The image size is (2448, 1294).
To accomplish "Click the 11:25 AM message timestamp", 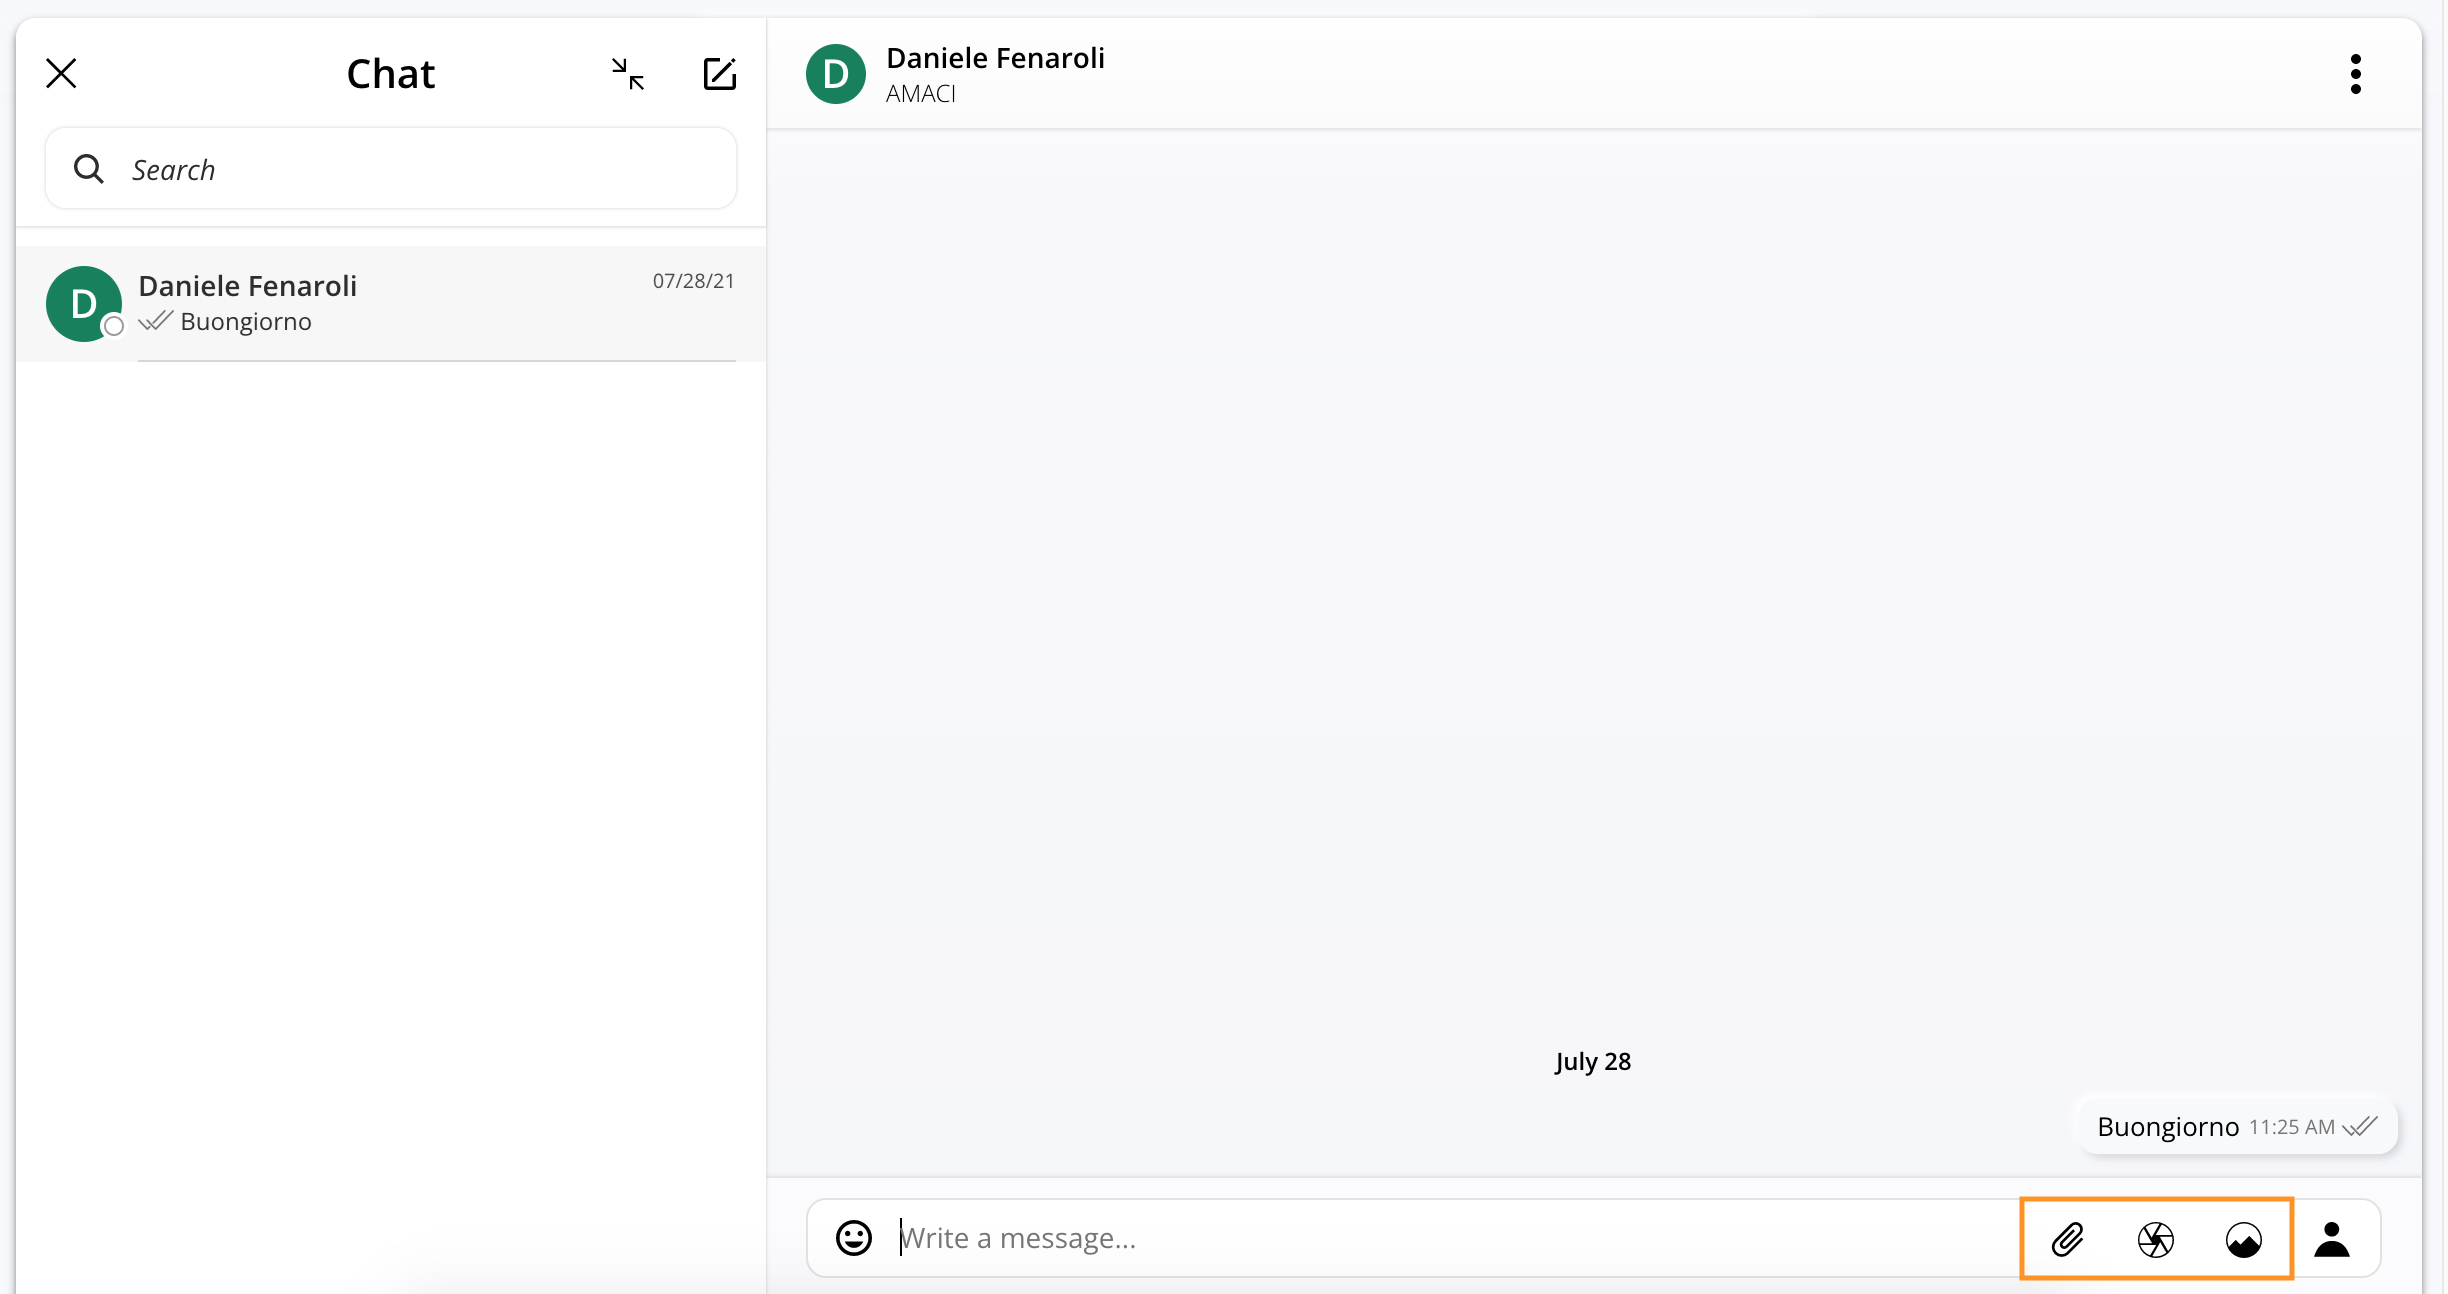I will (x=2292, y=1127).
